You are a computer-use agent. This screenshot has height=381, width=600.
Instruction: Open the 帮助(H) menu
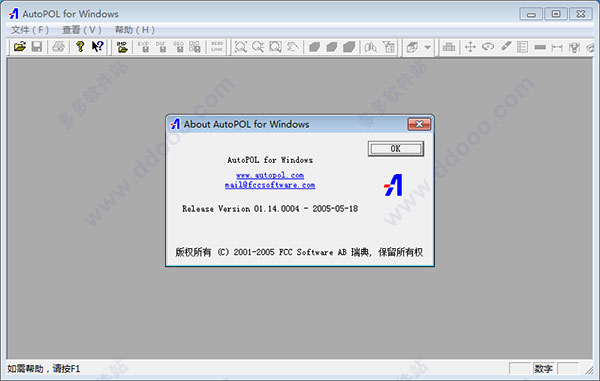click(x=135, y=30)
